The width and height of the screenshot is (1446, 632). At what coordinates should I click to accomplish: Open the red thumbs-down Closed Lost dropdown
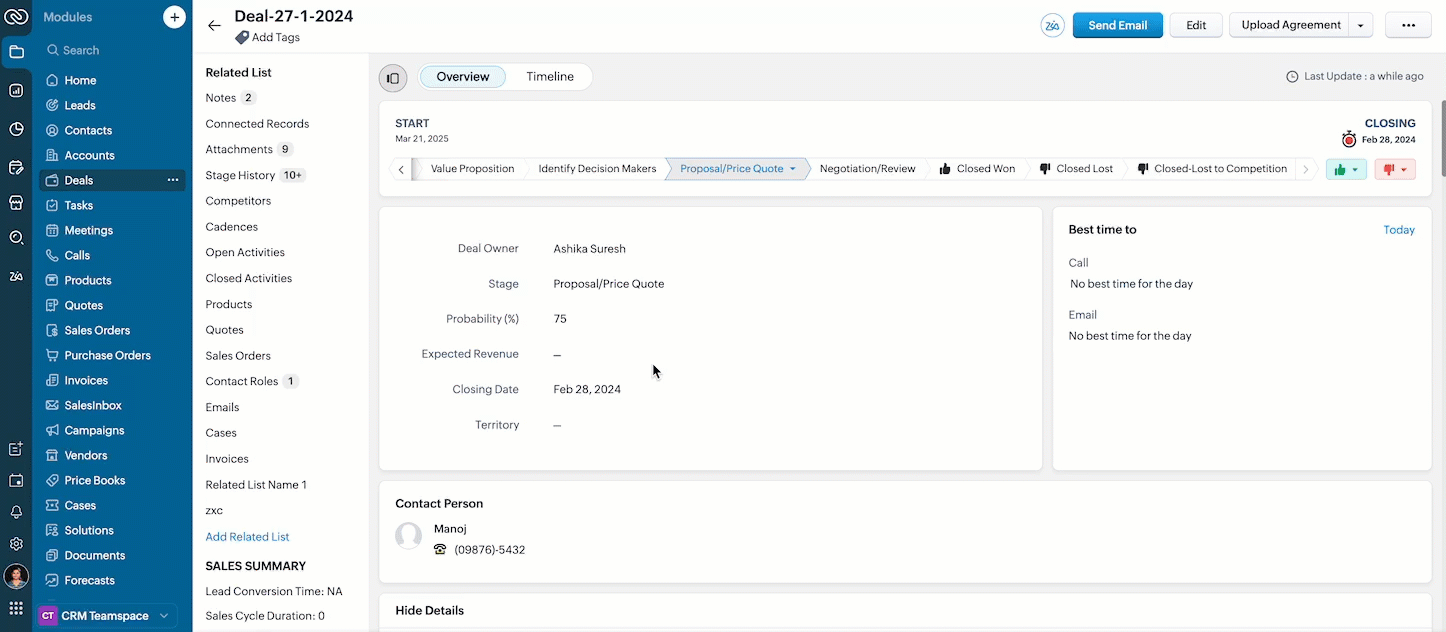click(1395, 170)
